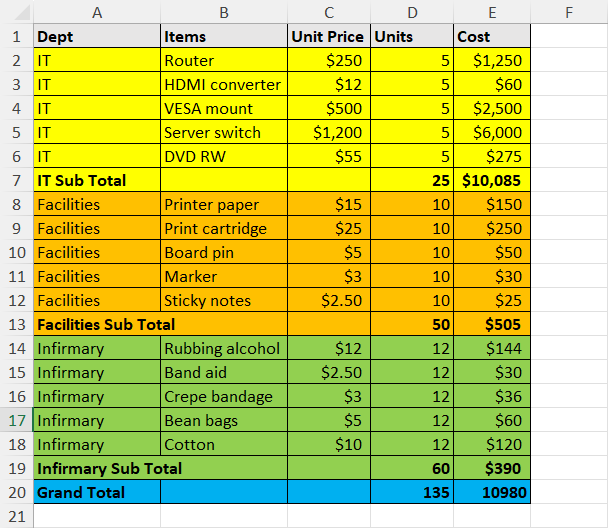This screenshot has width=608, height=528.
Task: Select the Server switch cell
Action: pyautogui.click(x=224, y=133)
